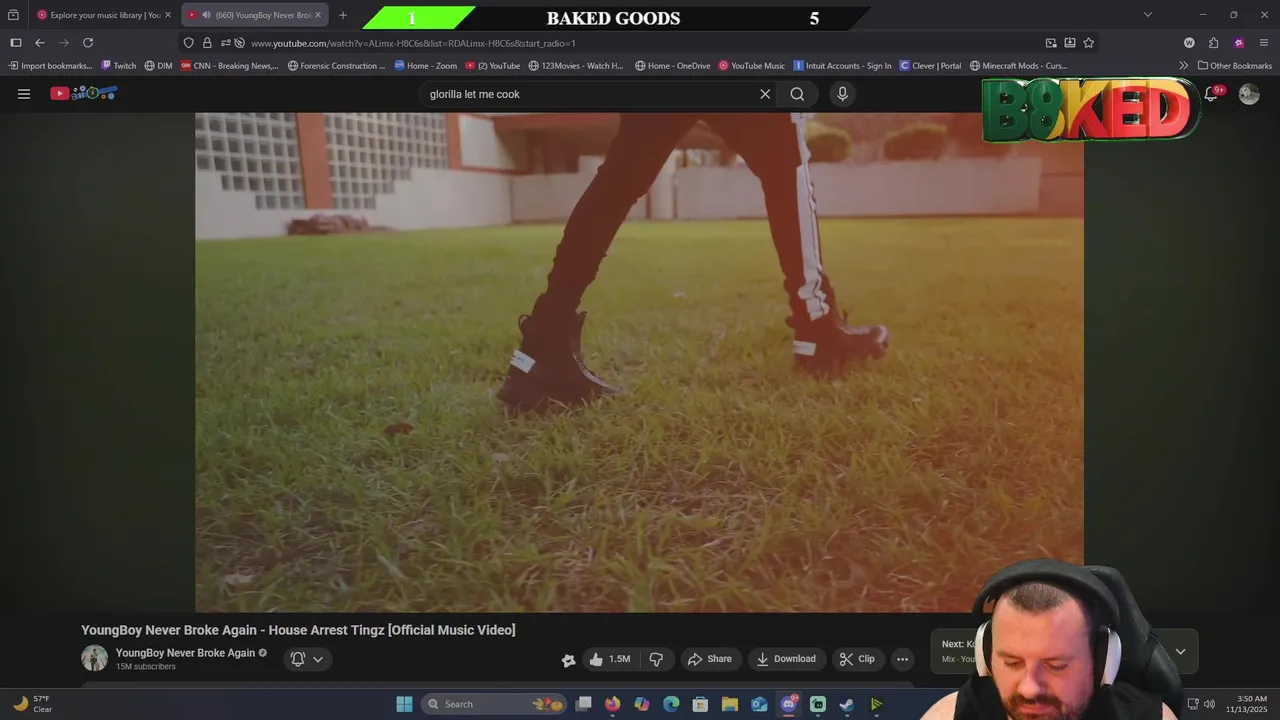Open Discord from taskbar
1280x720 pixels.
pos(789,704)
